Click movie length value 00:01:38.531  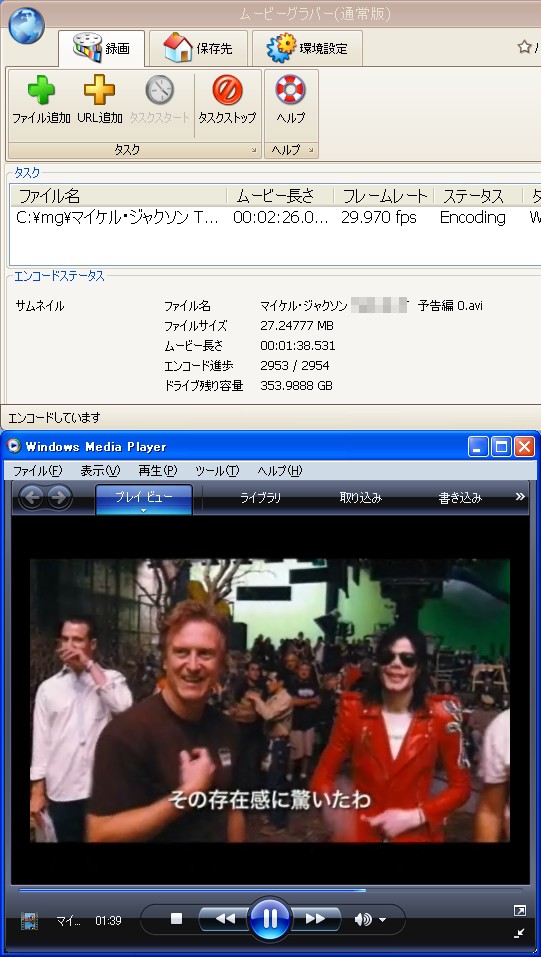[298, 346]
